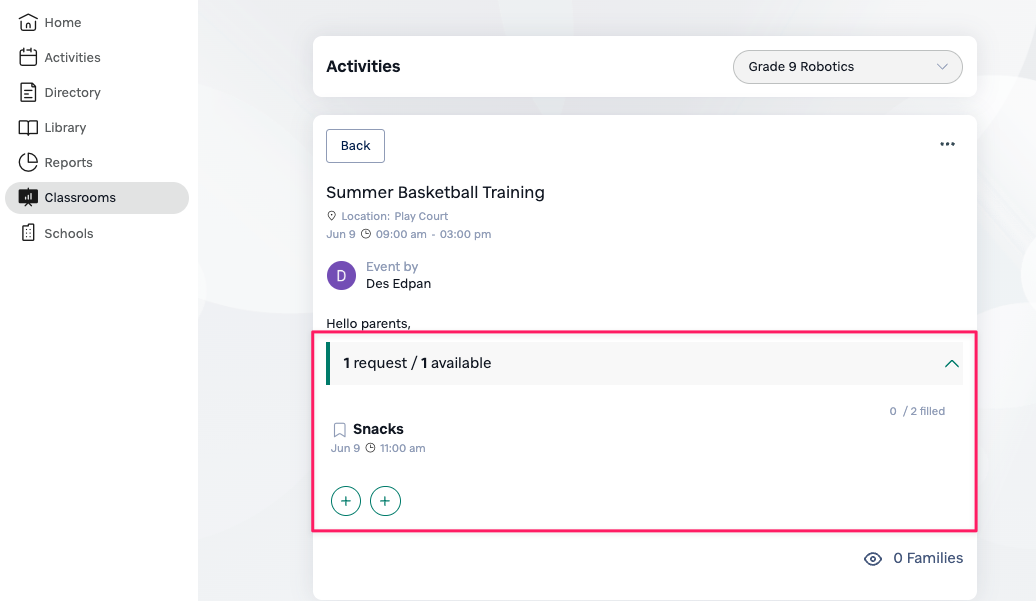Image resolution: width=1036 pixels, height=601 pixels.
Task: Click the Des Edpan organizer name
Action: click(398, 284)
